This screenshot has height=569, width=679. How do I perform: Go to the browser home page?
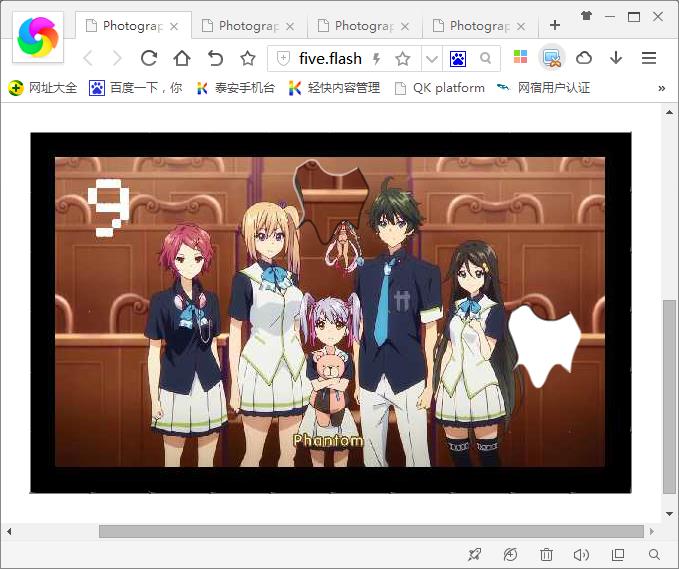coord(181,58)
